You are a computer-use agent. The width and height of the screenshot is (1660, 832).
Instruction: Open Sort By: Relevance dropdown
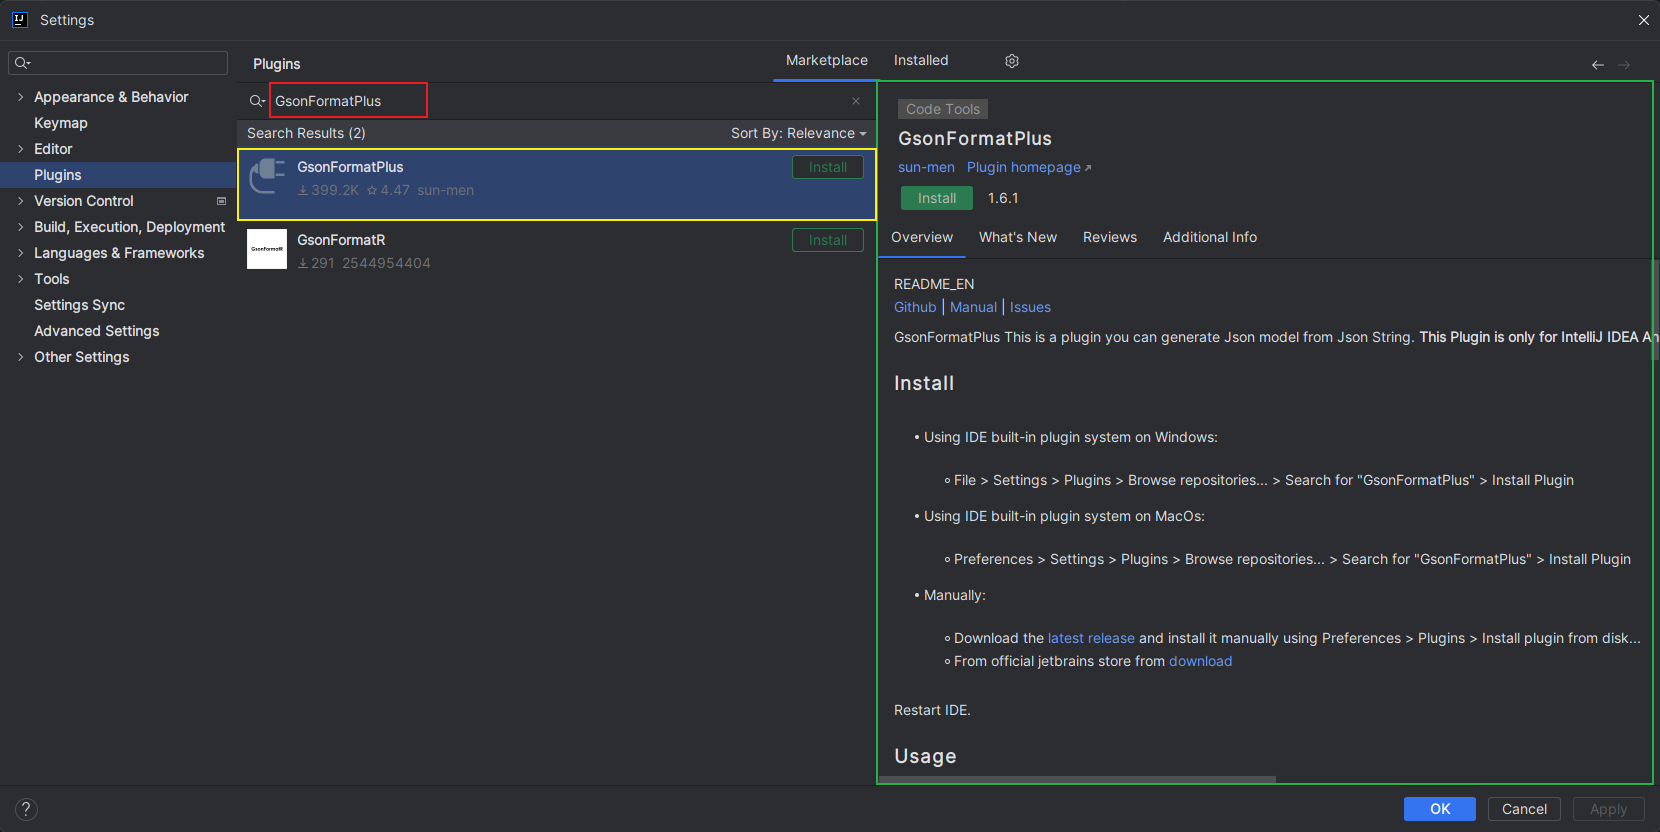pyautogui.click(x=798, y=133)
